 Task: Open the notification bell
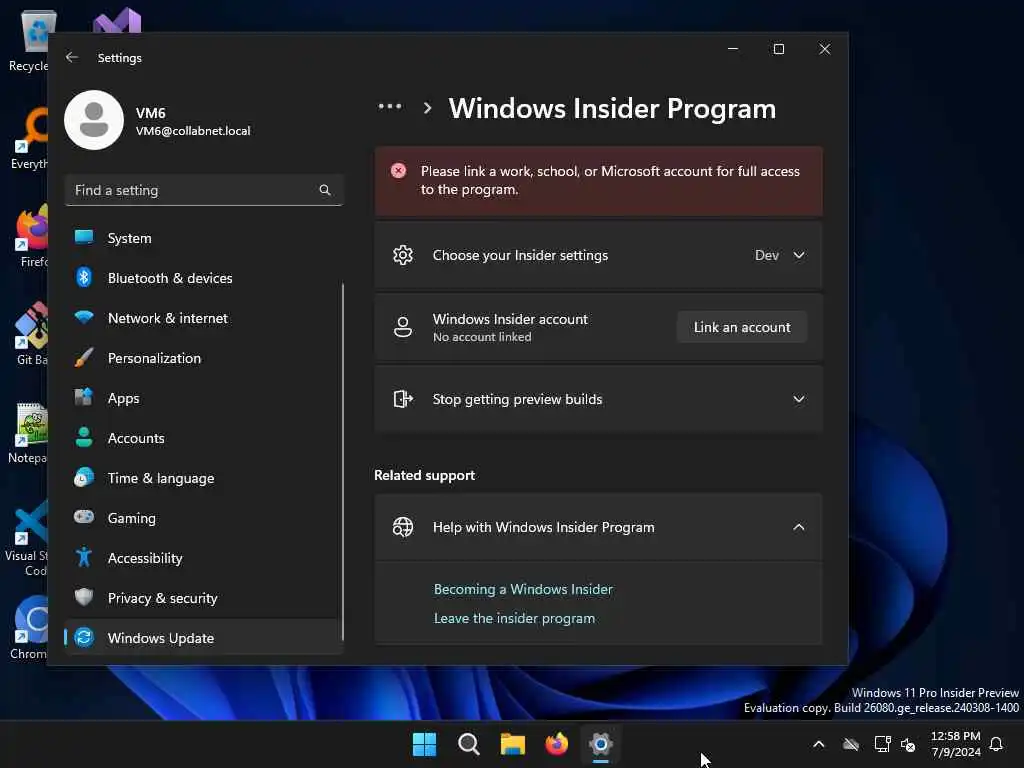996,744
